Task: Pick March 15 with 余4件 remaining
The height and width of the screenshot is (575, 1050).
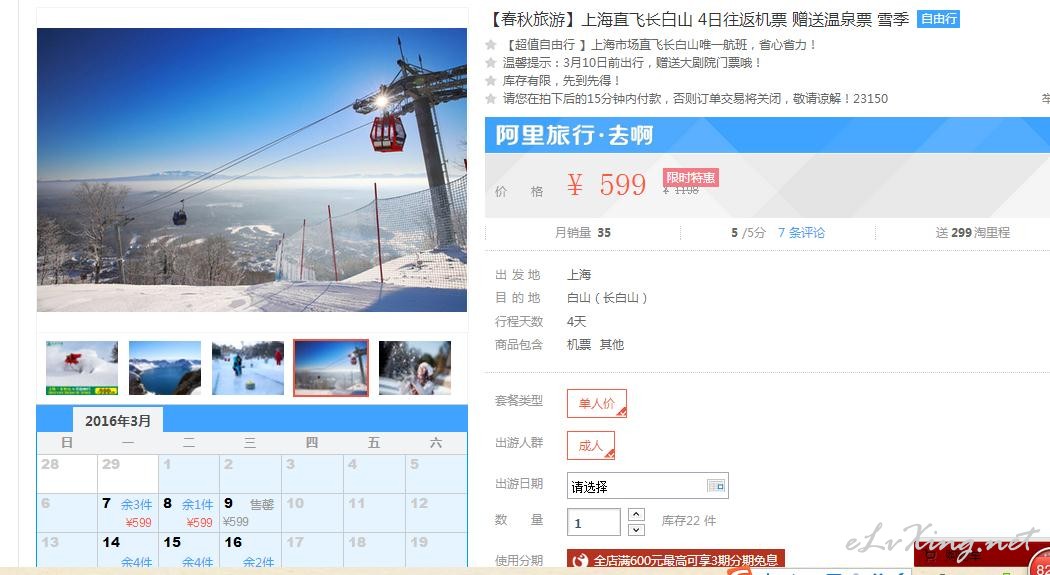Action: [189, 550]
